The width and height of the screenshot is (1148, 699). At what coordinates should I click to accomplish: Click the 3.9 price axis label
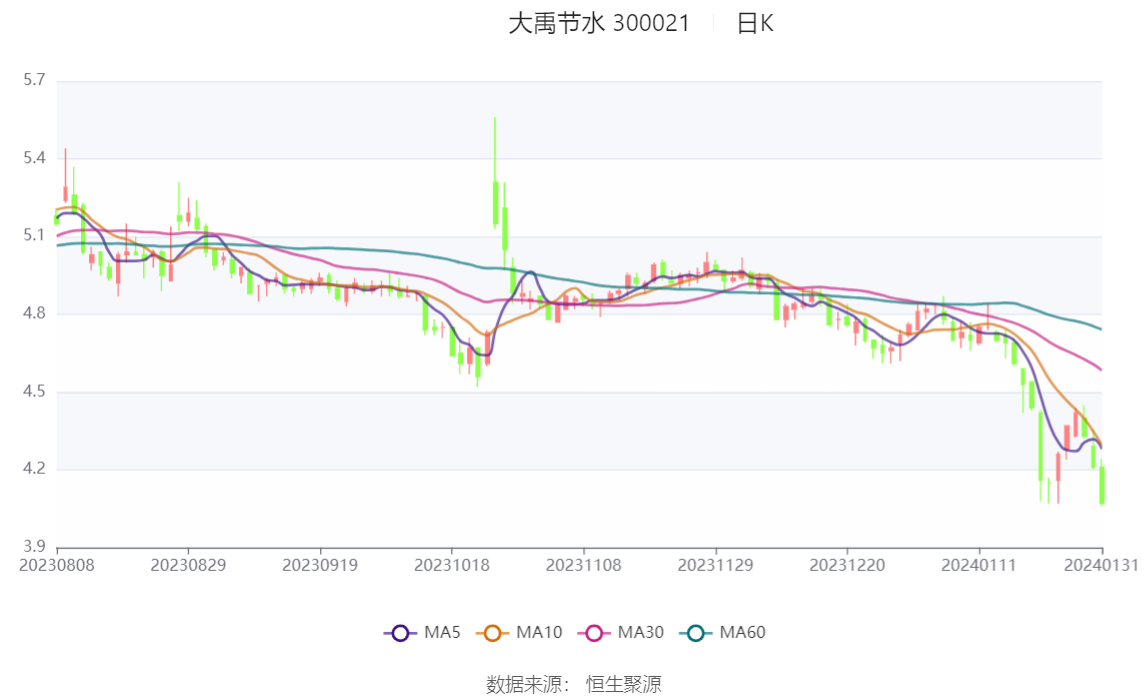click(x=34, y=547)
